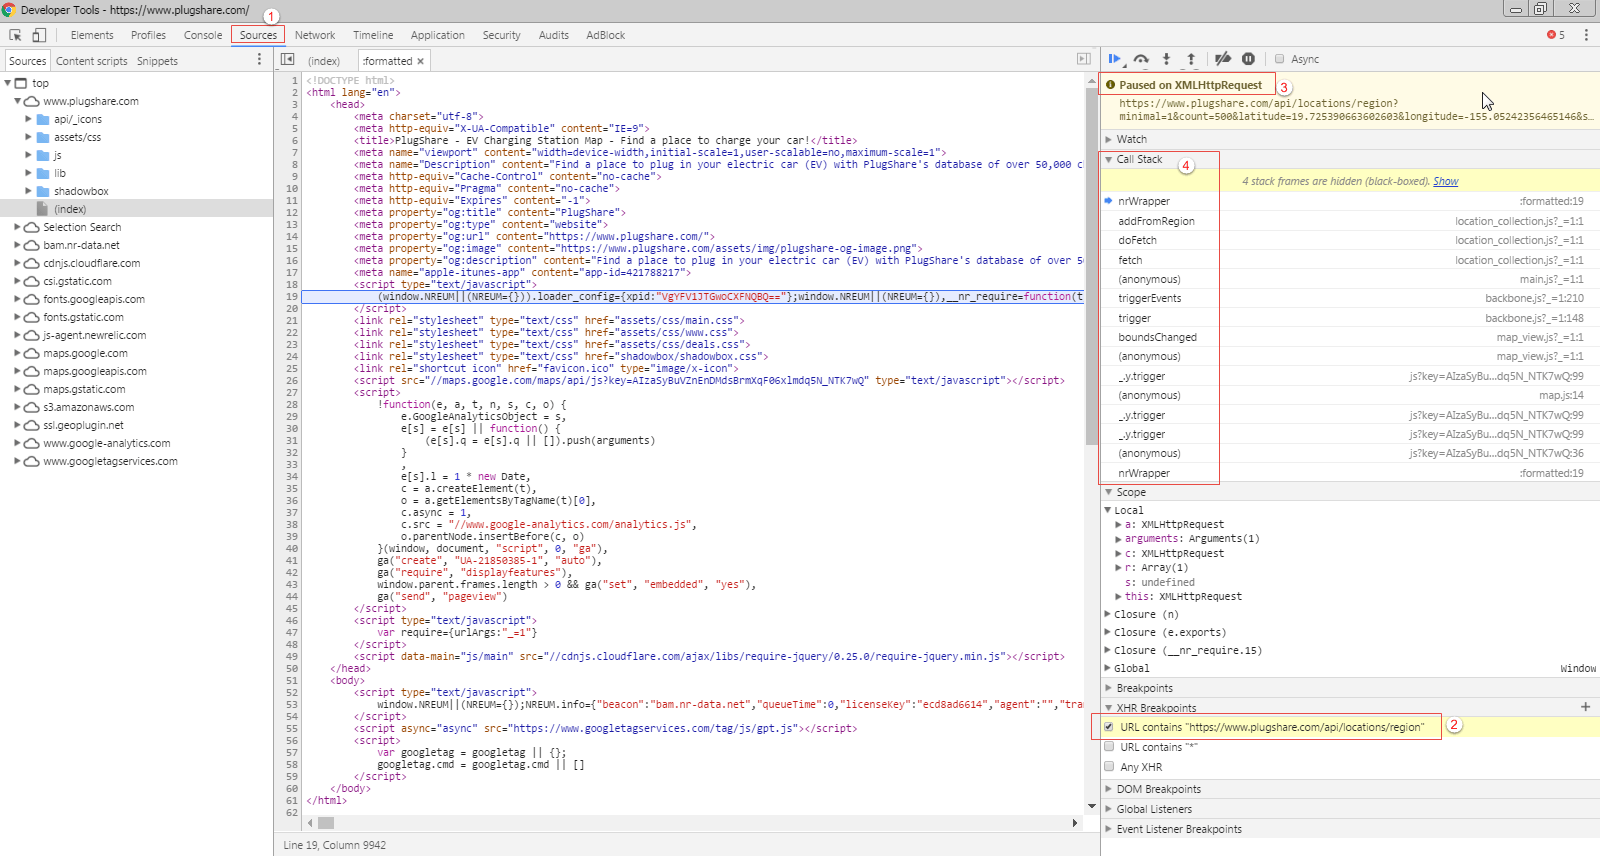Enable the Async call stack checkbox

1279,59
